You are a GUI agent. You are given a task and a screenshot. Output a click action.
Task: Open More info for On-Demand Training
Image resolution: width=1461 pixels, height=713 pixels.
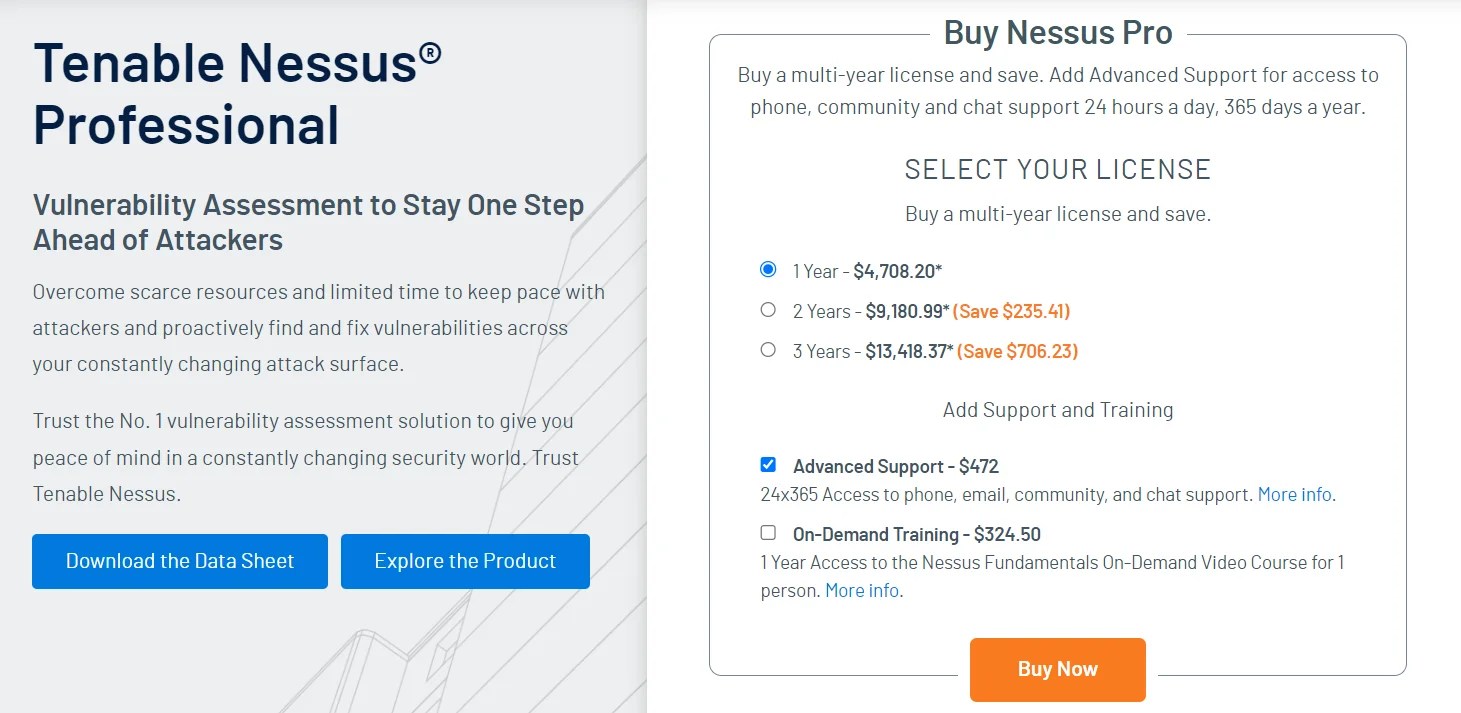pyautogui.click(x=861, y=590)
